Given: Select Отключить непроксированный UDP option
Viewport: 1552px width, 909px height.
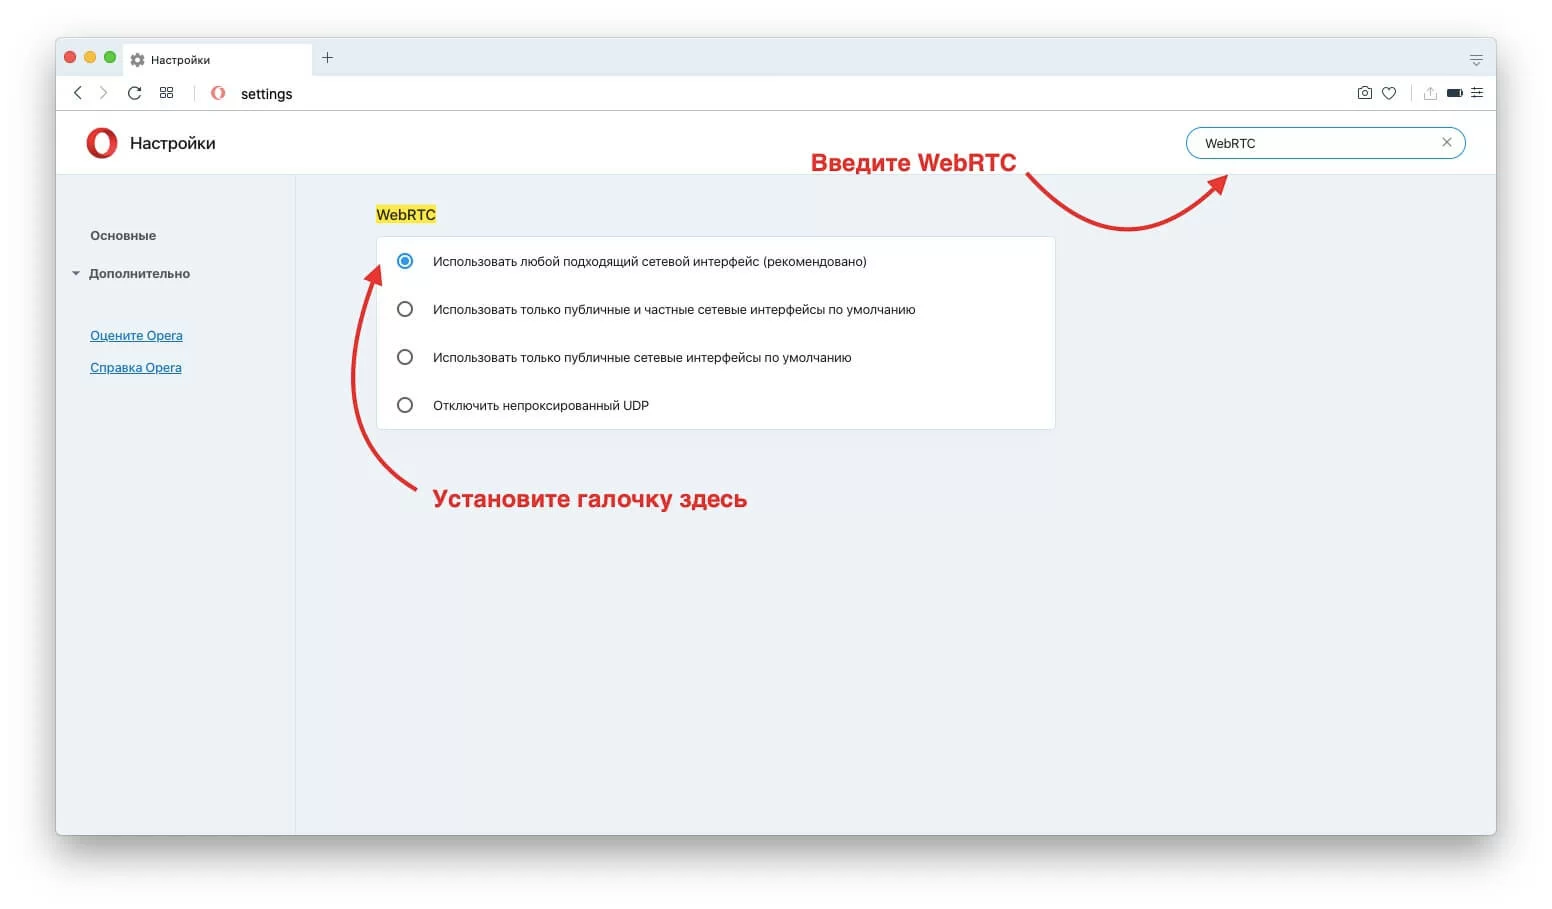Looking at the screenshot, I should pos(405,405).
